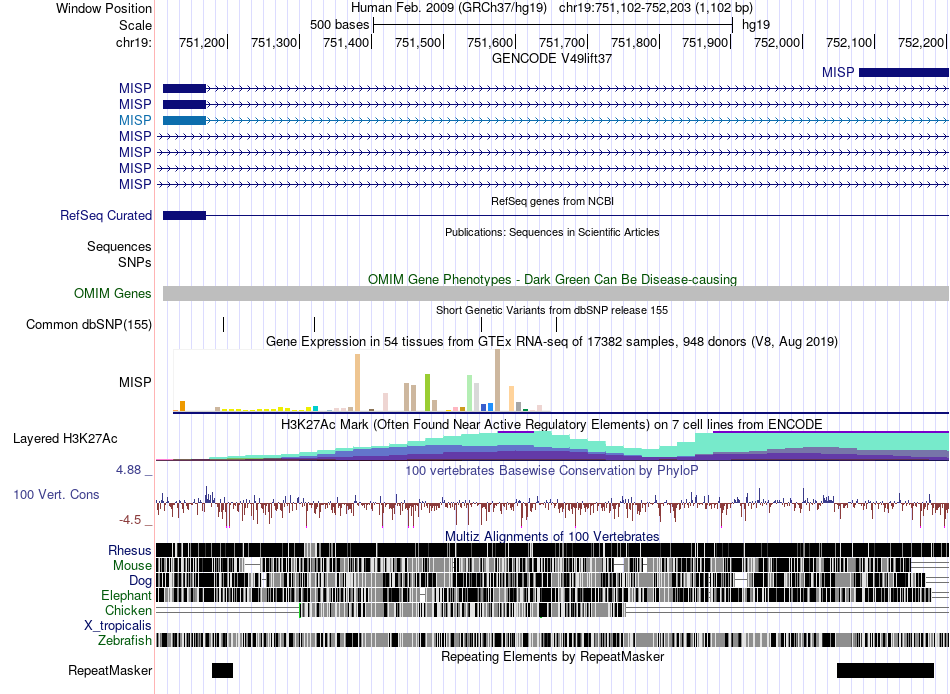Screen dimensions: 950x694
Task: Click the X_tropicalis alignment label
Action: pos(118,626)
